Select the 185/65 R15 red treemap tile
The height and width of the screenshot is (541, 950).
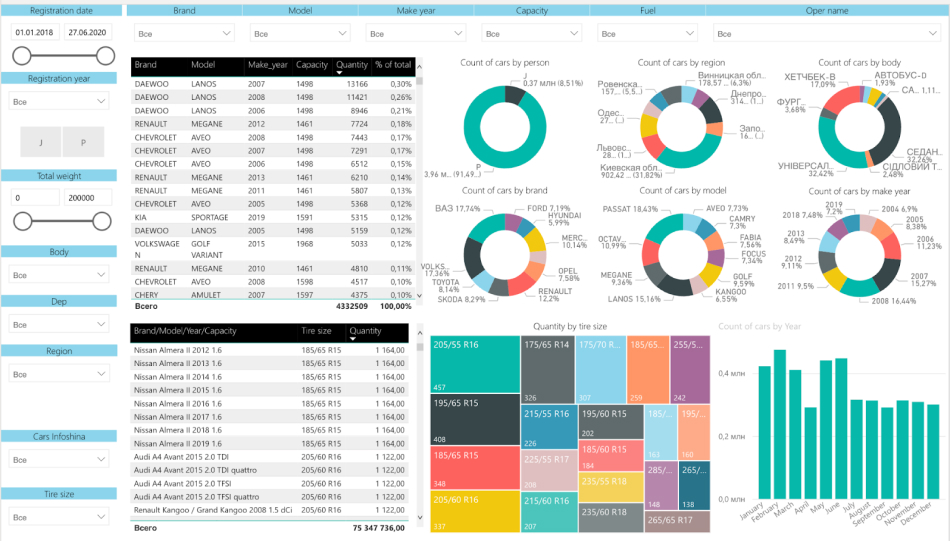coord(475,468)
